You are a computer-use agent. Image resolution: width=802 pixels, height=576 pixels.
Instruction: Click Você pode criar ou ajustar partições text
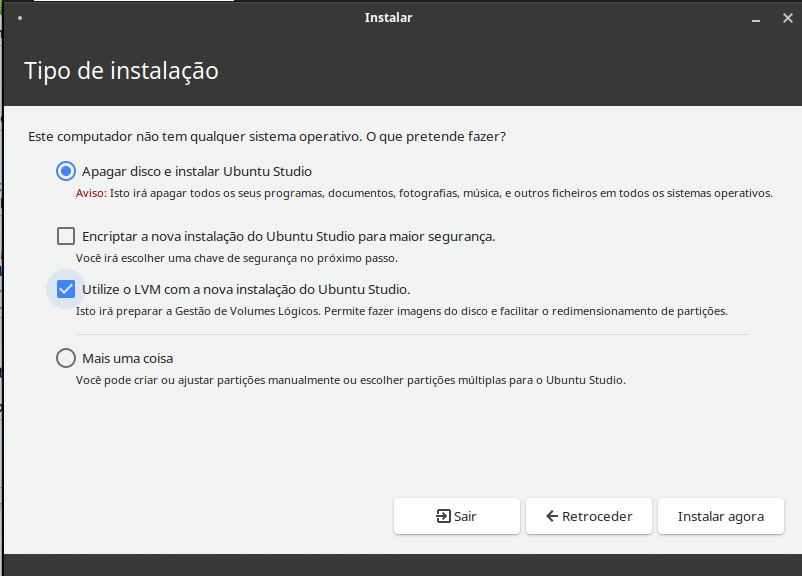350,380
